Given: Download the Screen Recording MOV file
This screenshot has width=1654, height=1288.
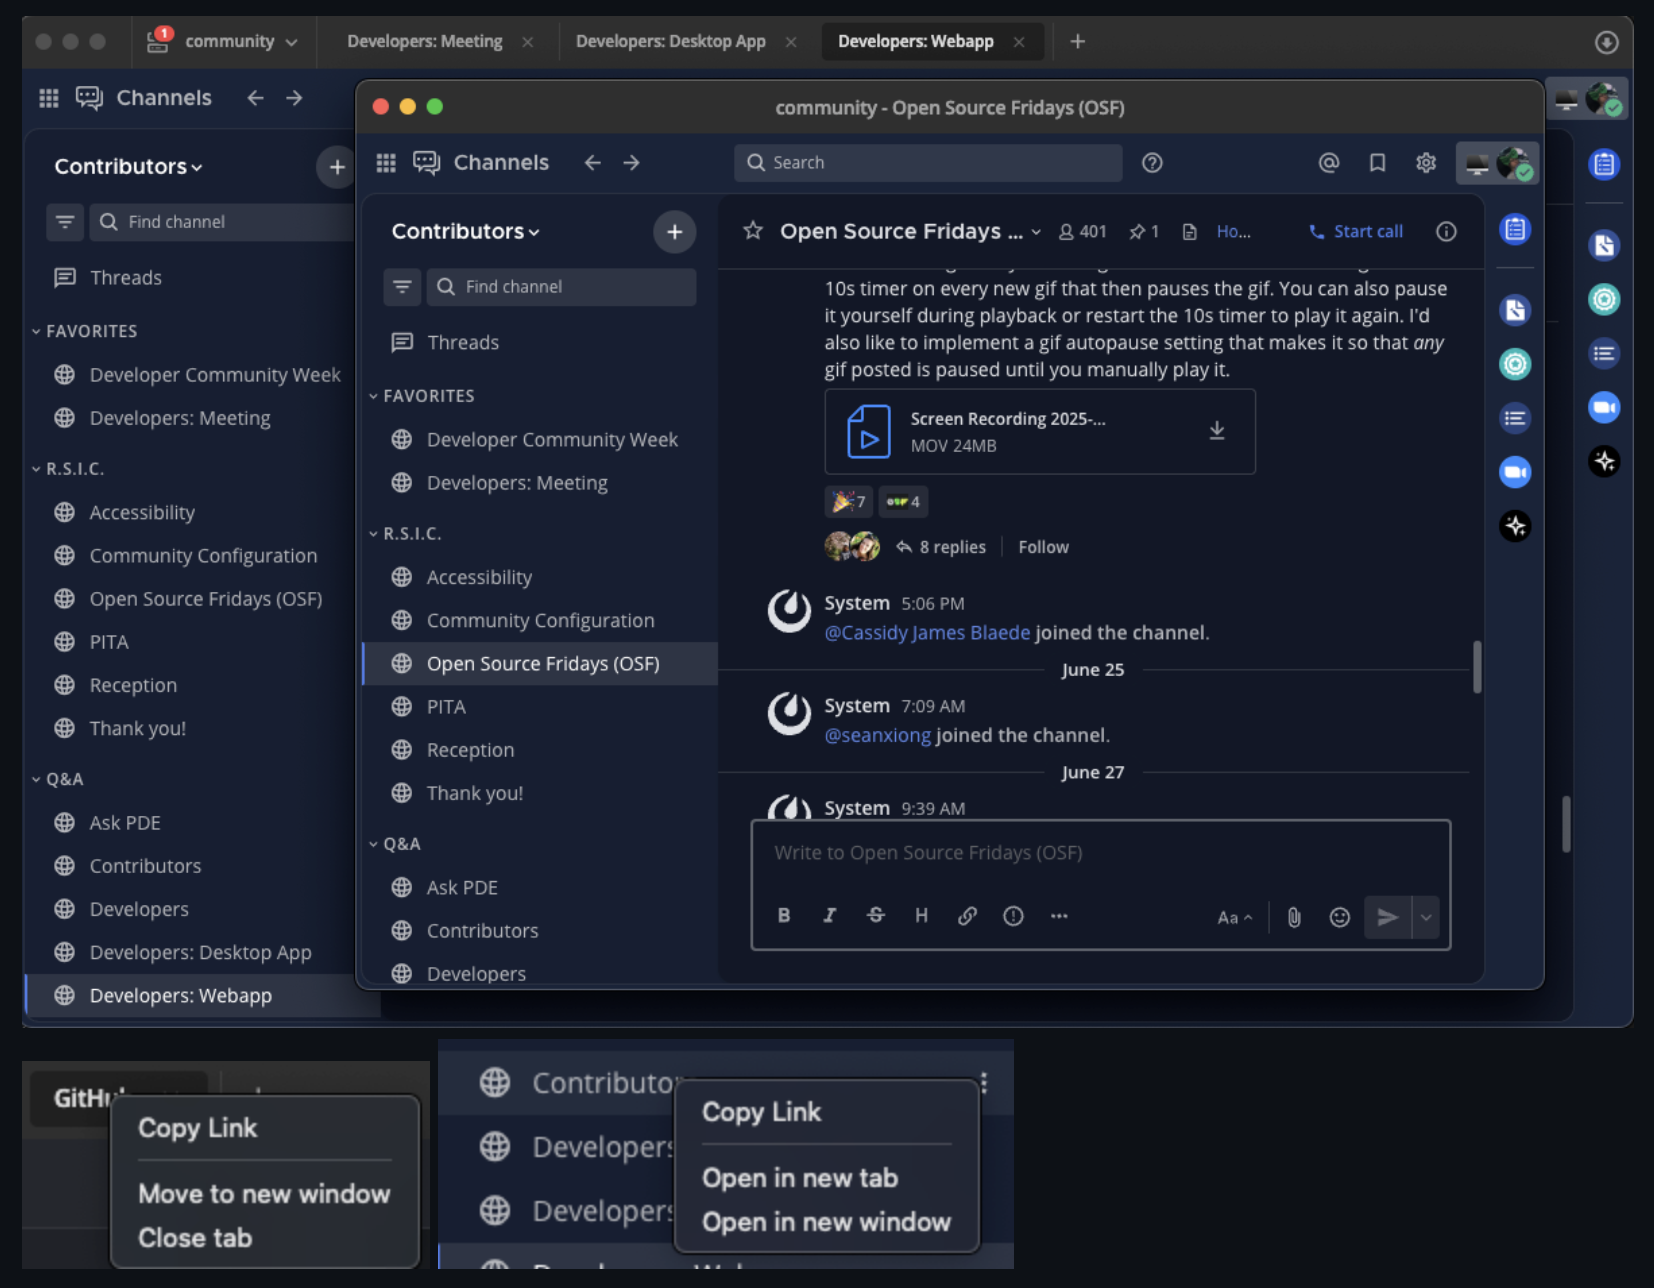Looking at the screenshot, I should (1217, 431).
